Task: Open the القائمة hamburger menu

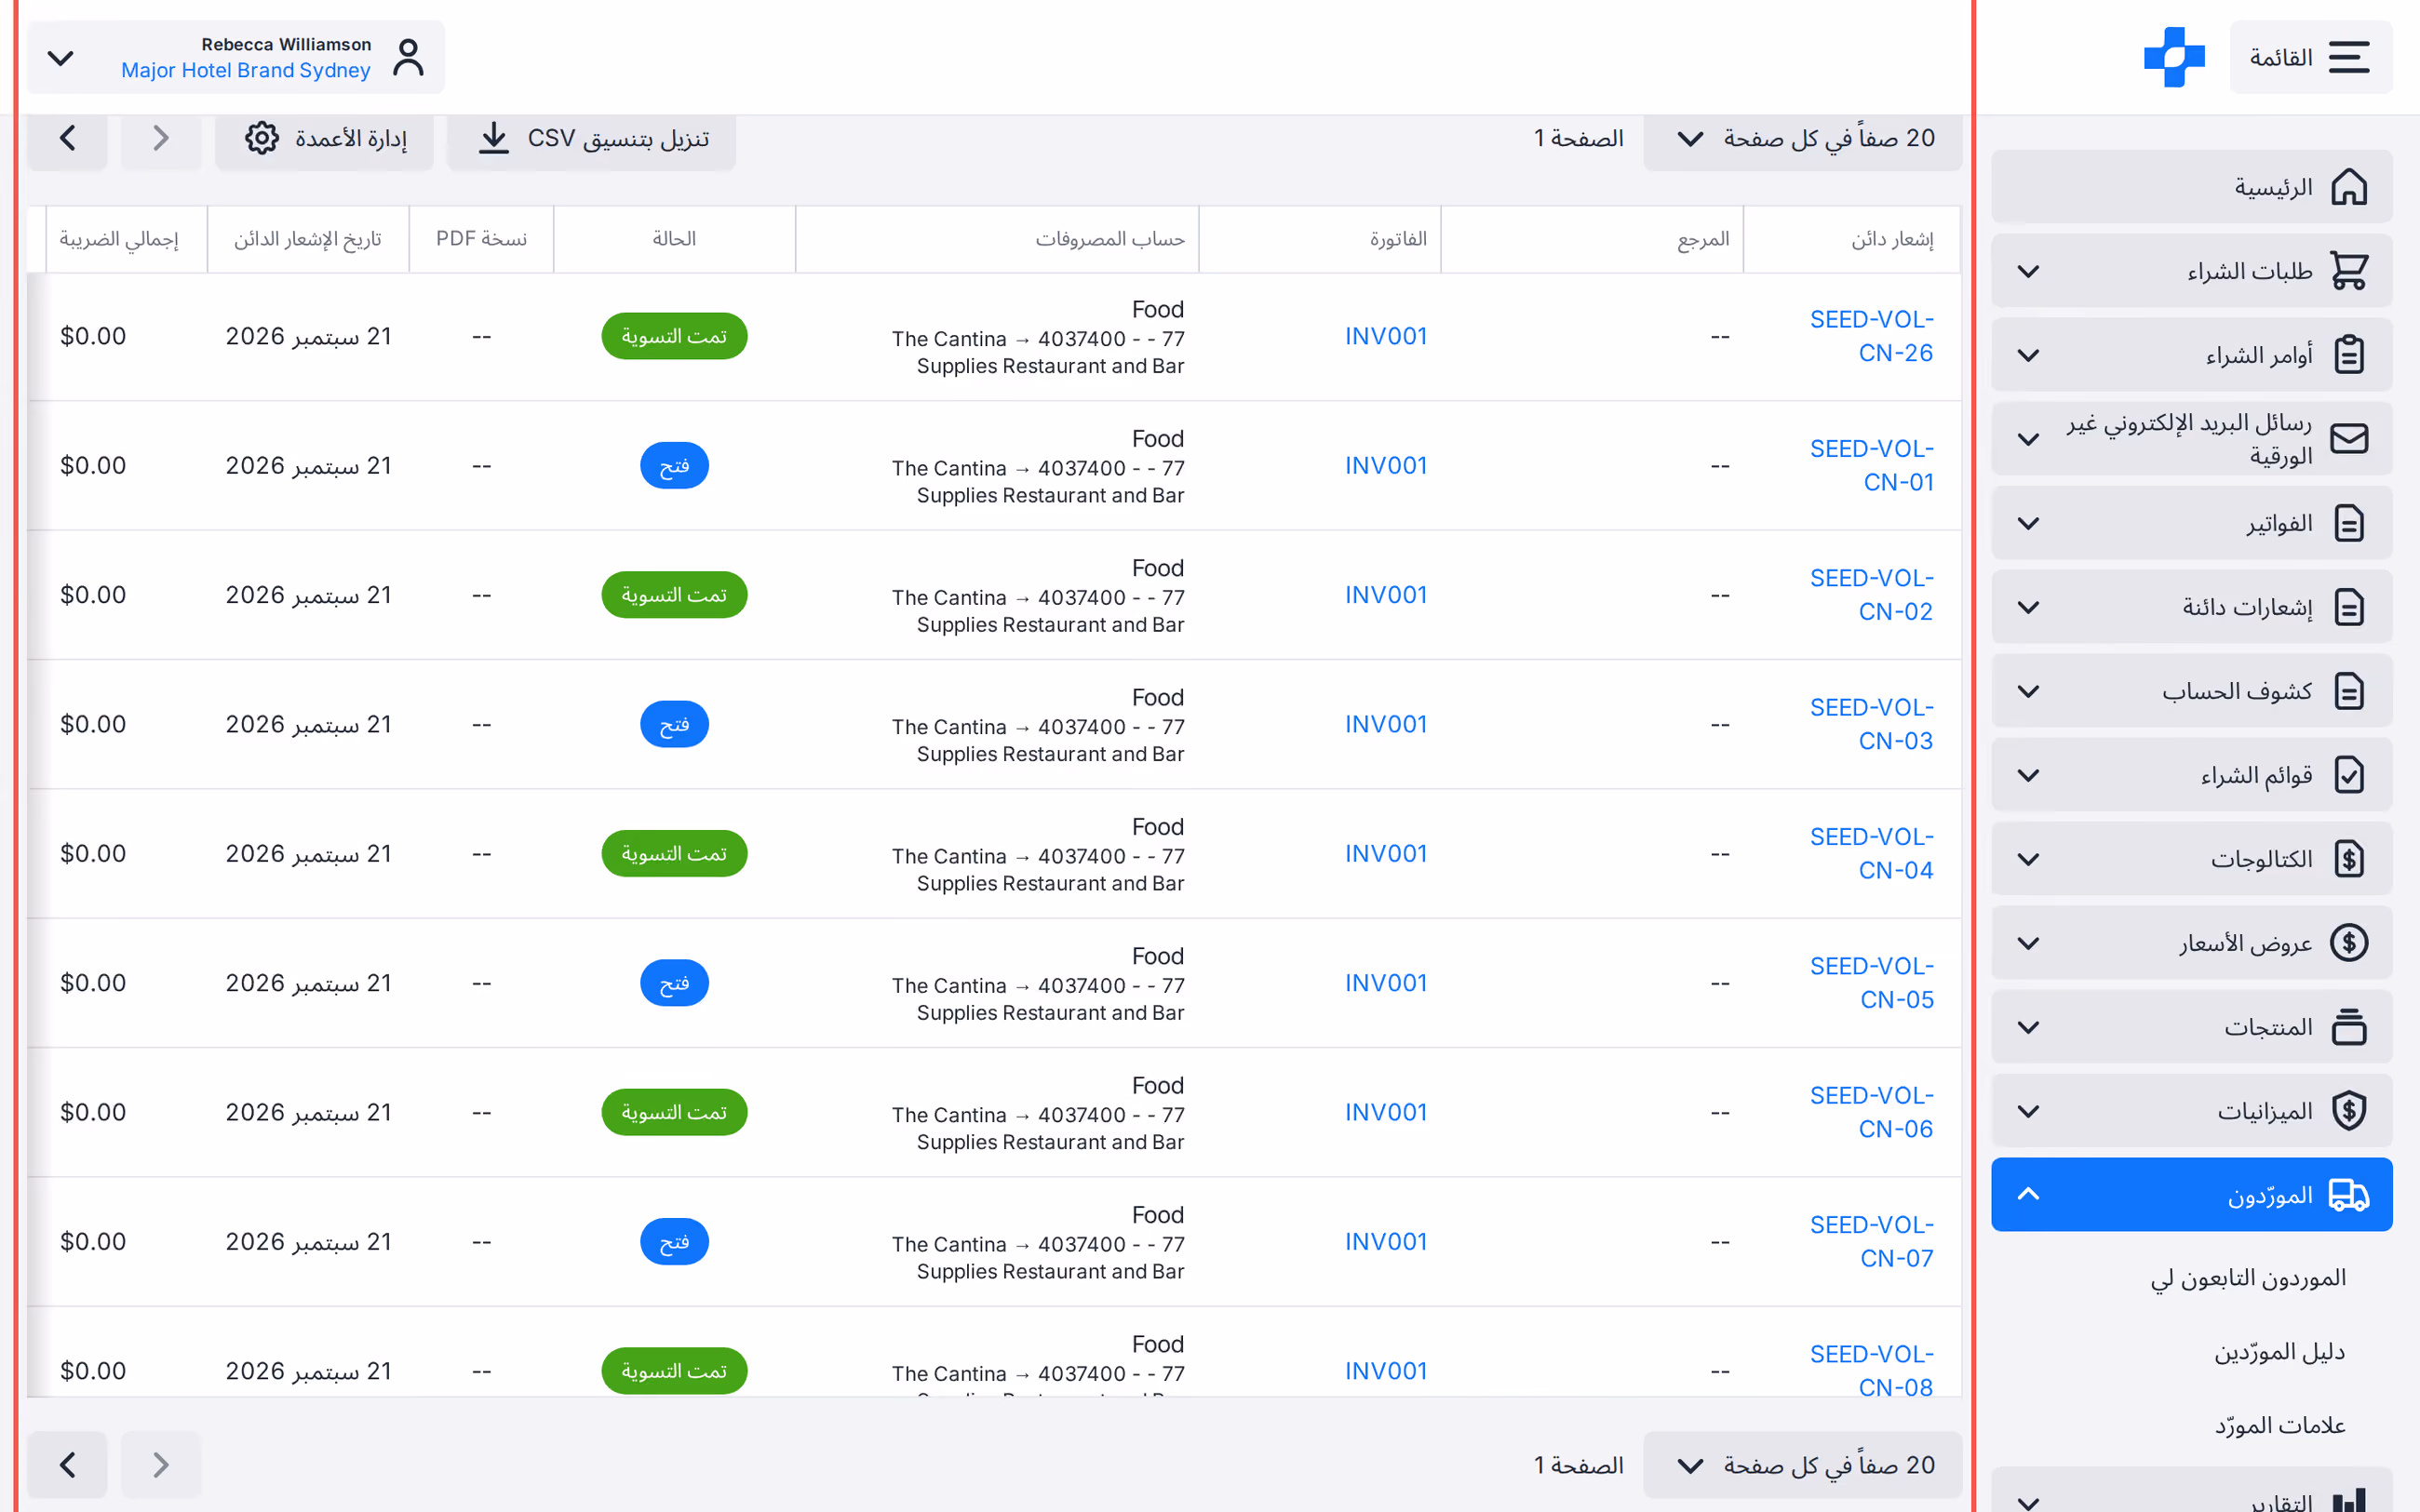Action: pyautogui.click(x=2310, y=57)
